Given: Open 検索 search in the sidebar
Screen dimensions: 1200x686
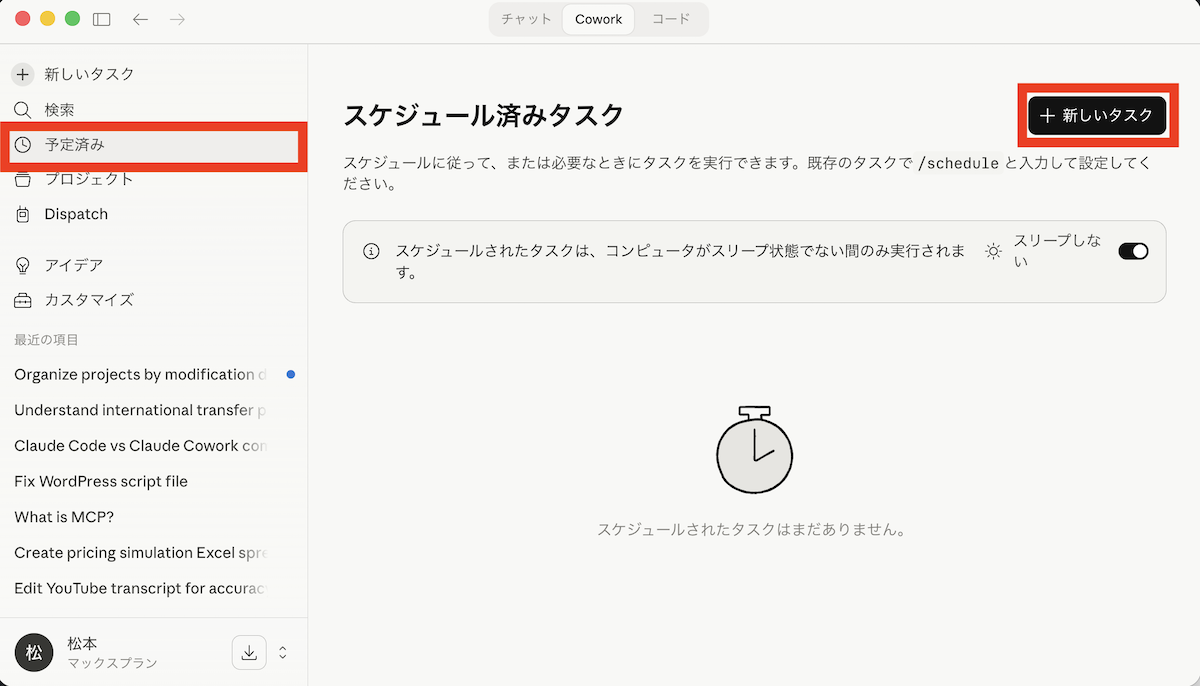Looking at the screenshot, I should click(58, 110).
